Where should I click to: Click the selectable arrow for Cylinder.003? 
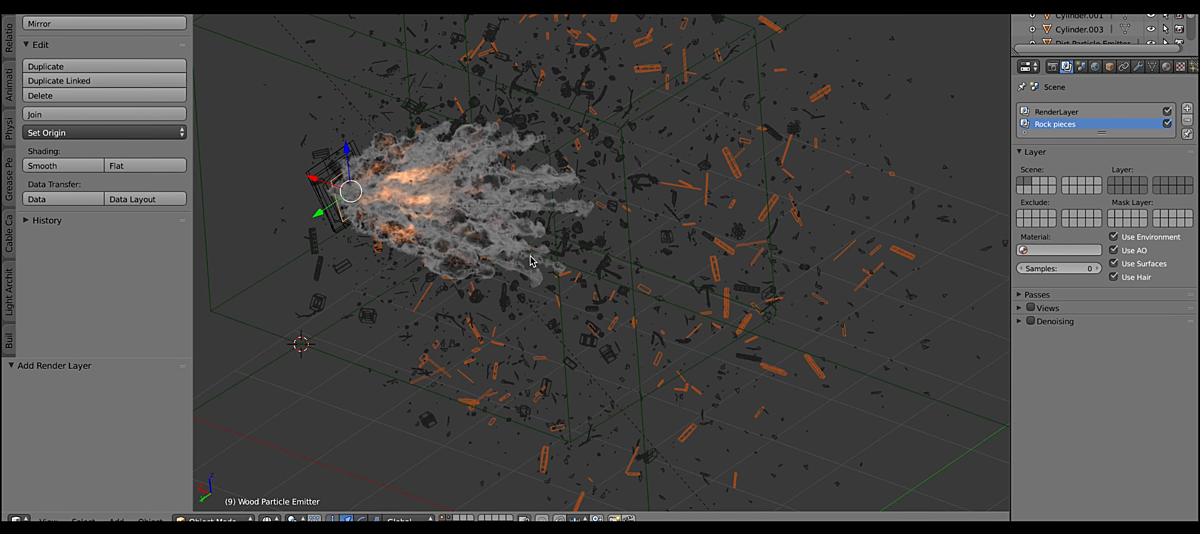[1166, 29]
